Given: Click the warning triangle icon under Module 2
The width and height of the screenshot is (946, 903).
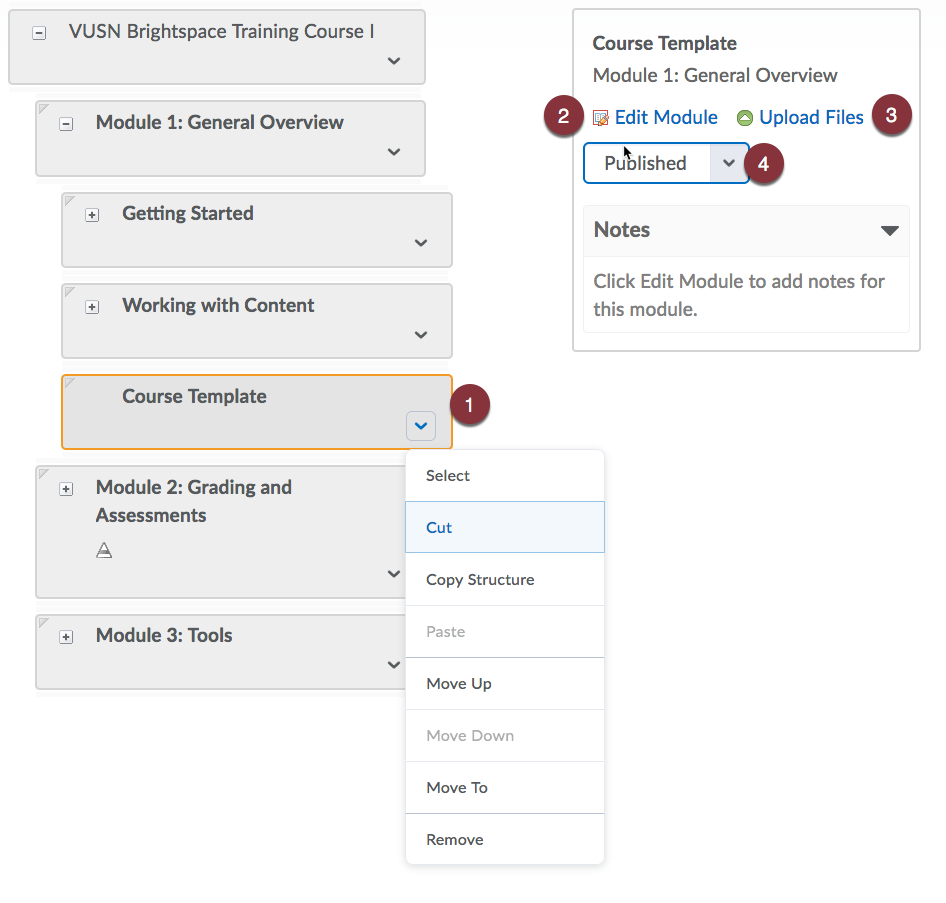Looking at the screenshot, I should click(x=104, y=550).
